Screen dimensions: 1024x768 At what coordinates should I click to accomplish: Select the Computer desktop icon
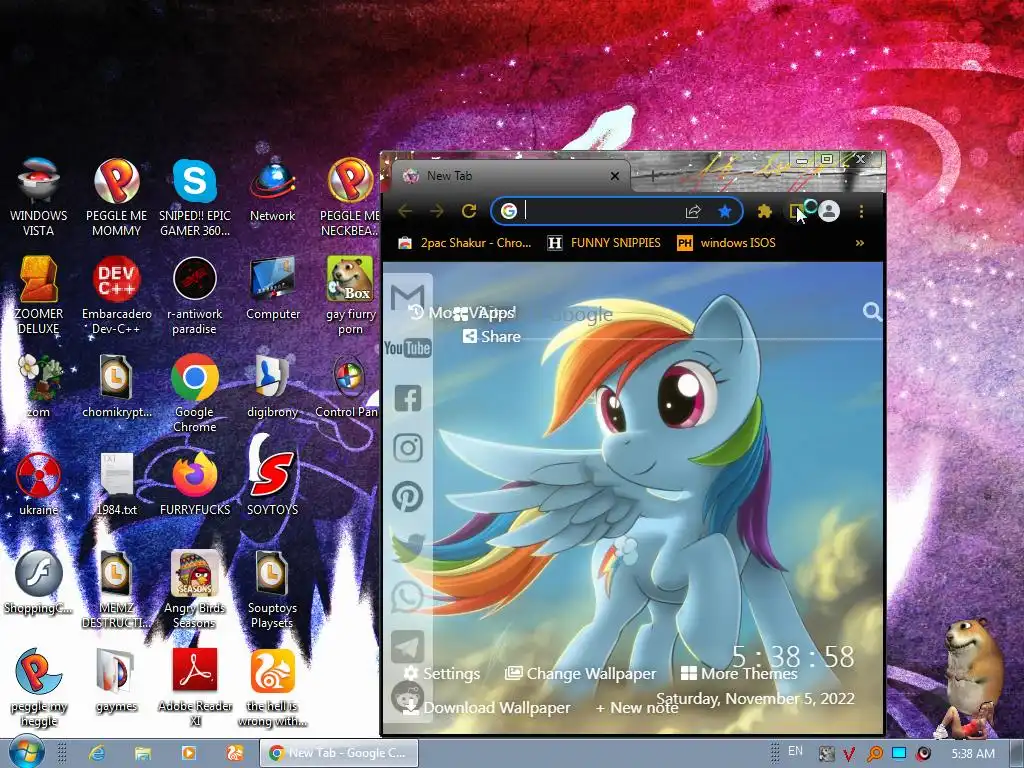click(x=273, y=289)
